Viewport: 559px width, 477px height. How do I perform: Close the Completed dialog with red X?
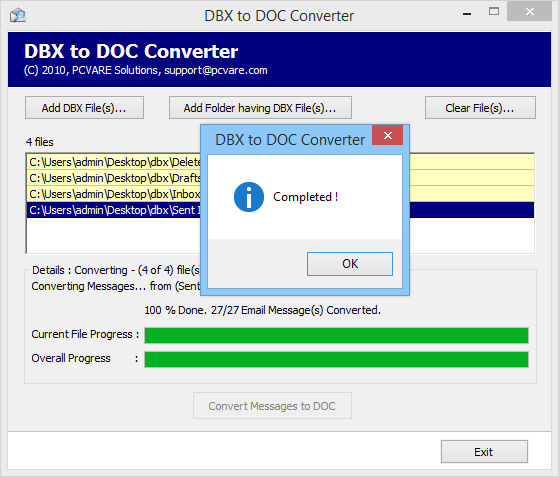click(x=388, y=135)
